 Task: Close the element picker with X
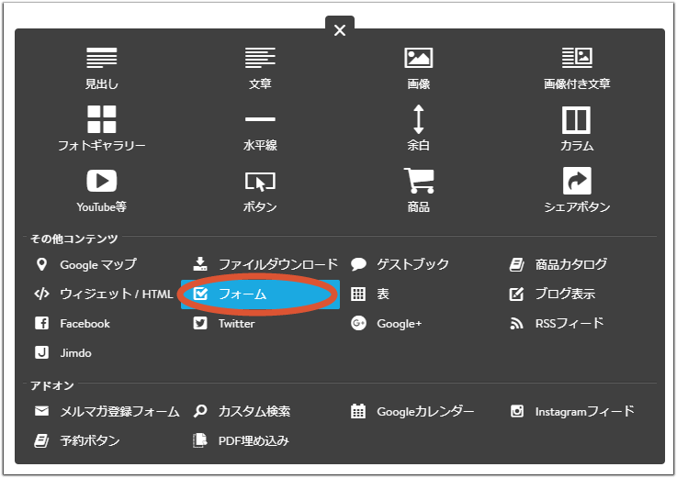pos(340,30)
